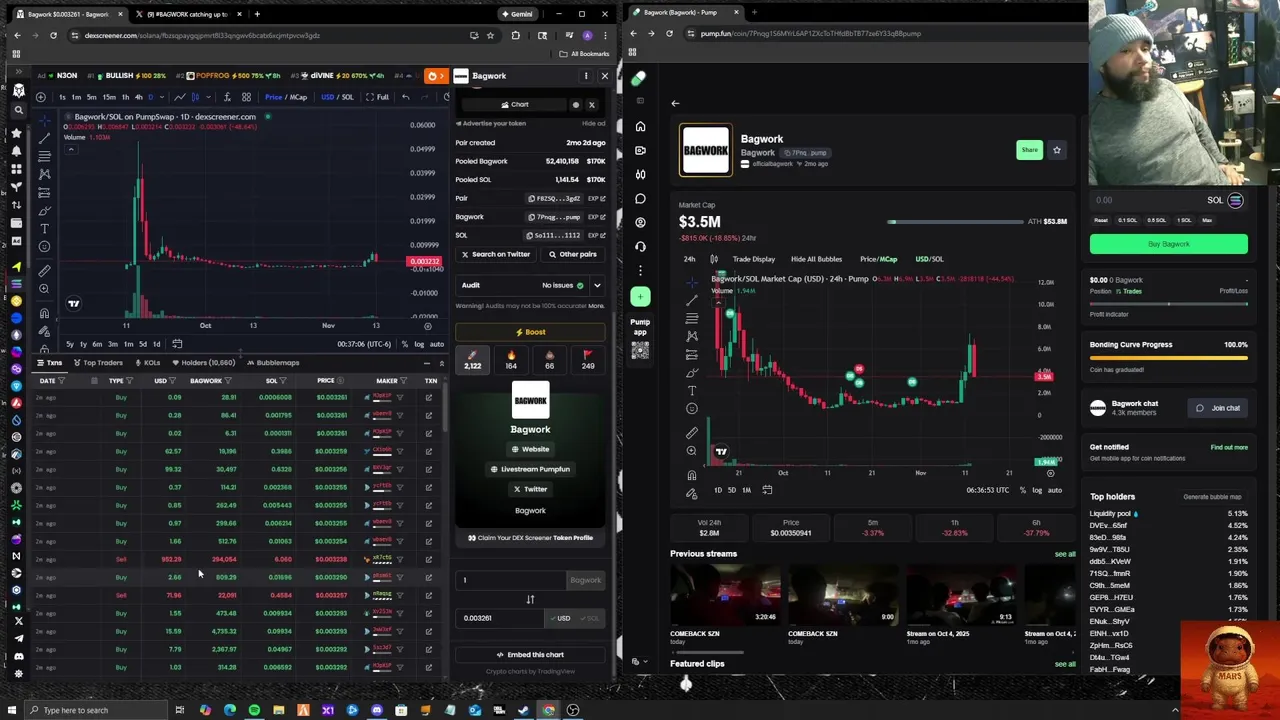Screen dimensions: 1280x720
Task: Switch to the Bubblemaps tab
Action: (273, 363)
